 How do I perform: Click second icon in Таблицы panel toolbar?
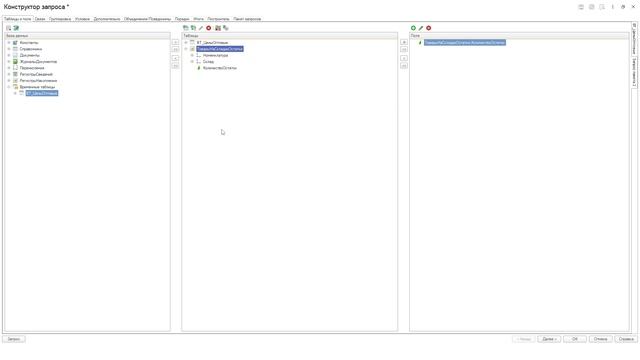click(x=193, y=28)
